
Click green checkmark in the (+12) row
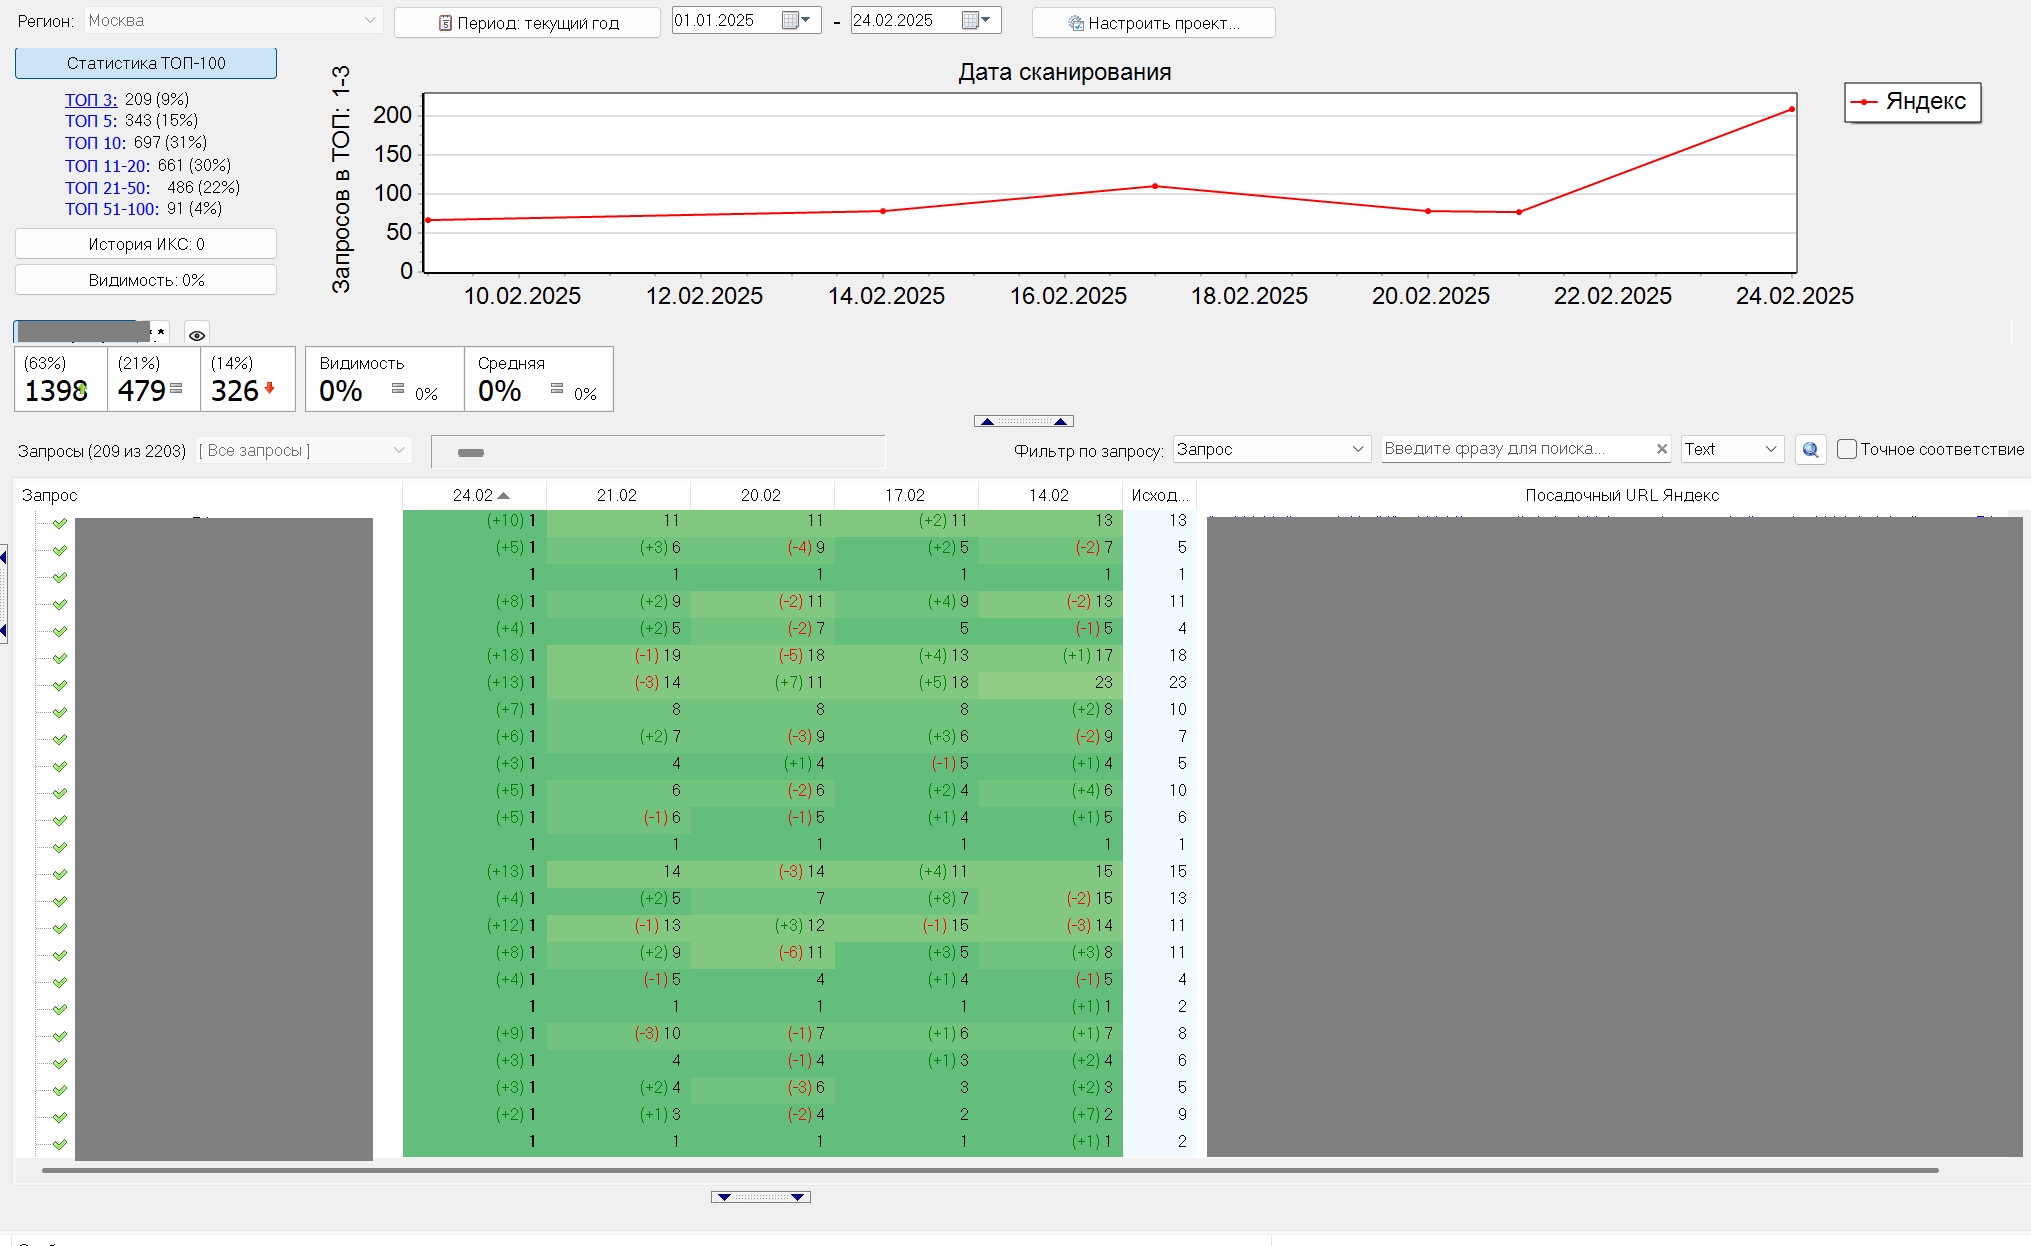(60, 928)
